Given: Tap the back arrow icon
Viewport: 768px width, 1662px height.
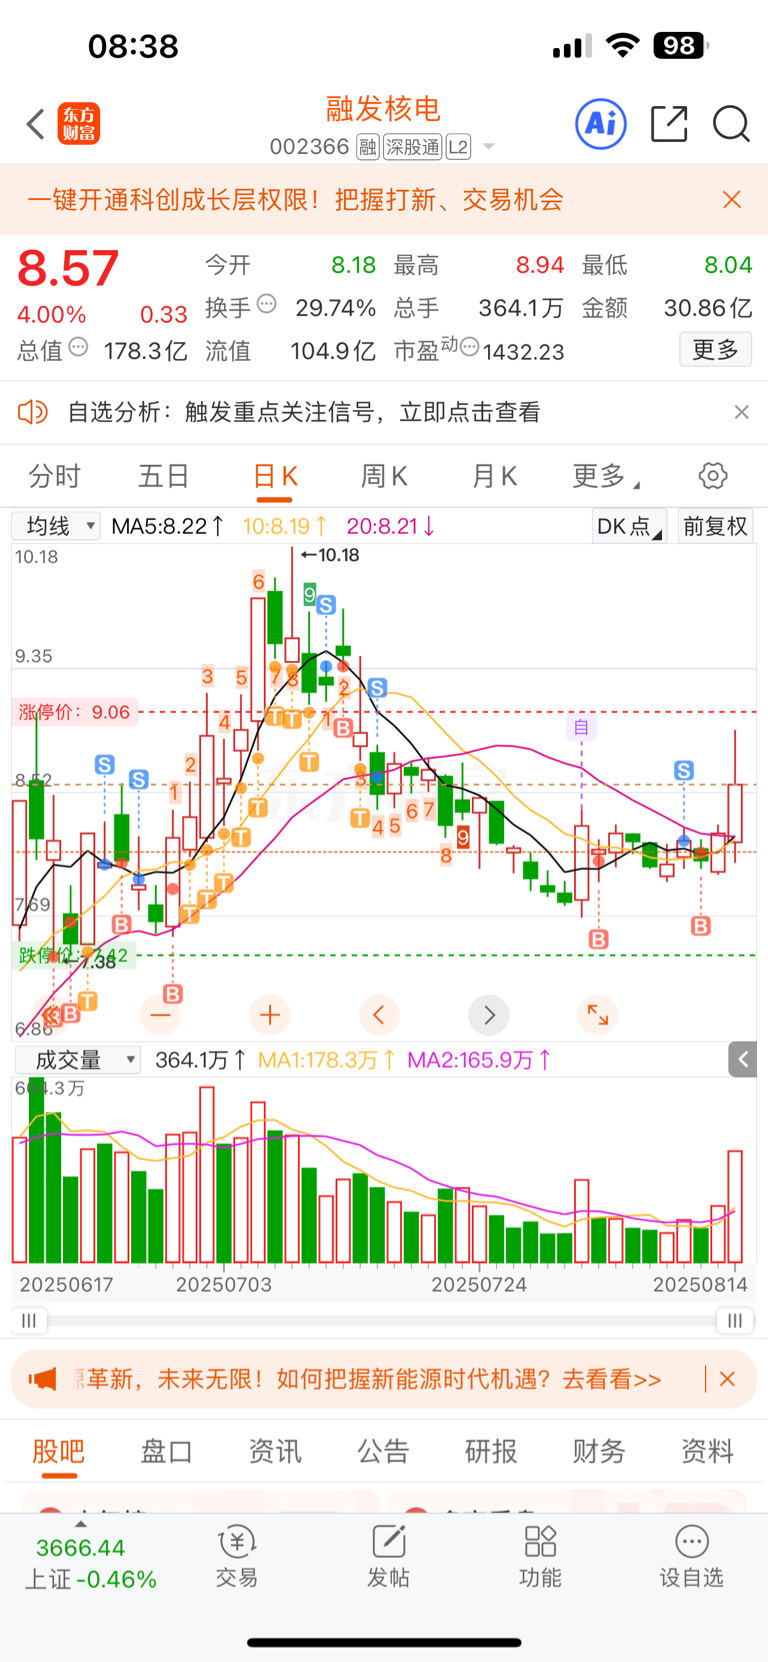Looking at the screenshot, I should click(36, 125).
